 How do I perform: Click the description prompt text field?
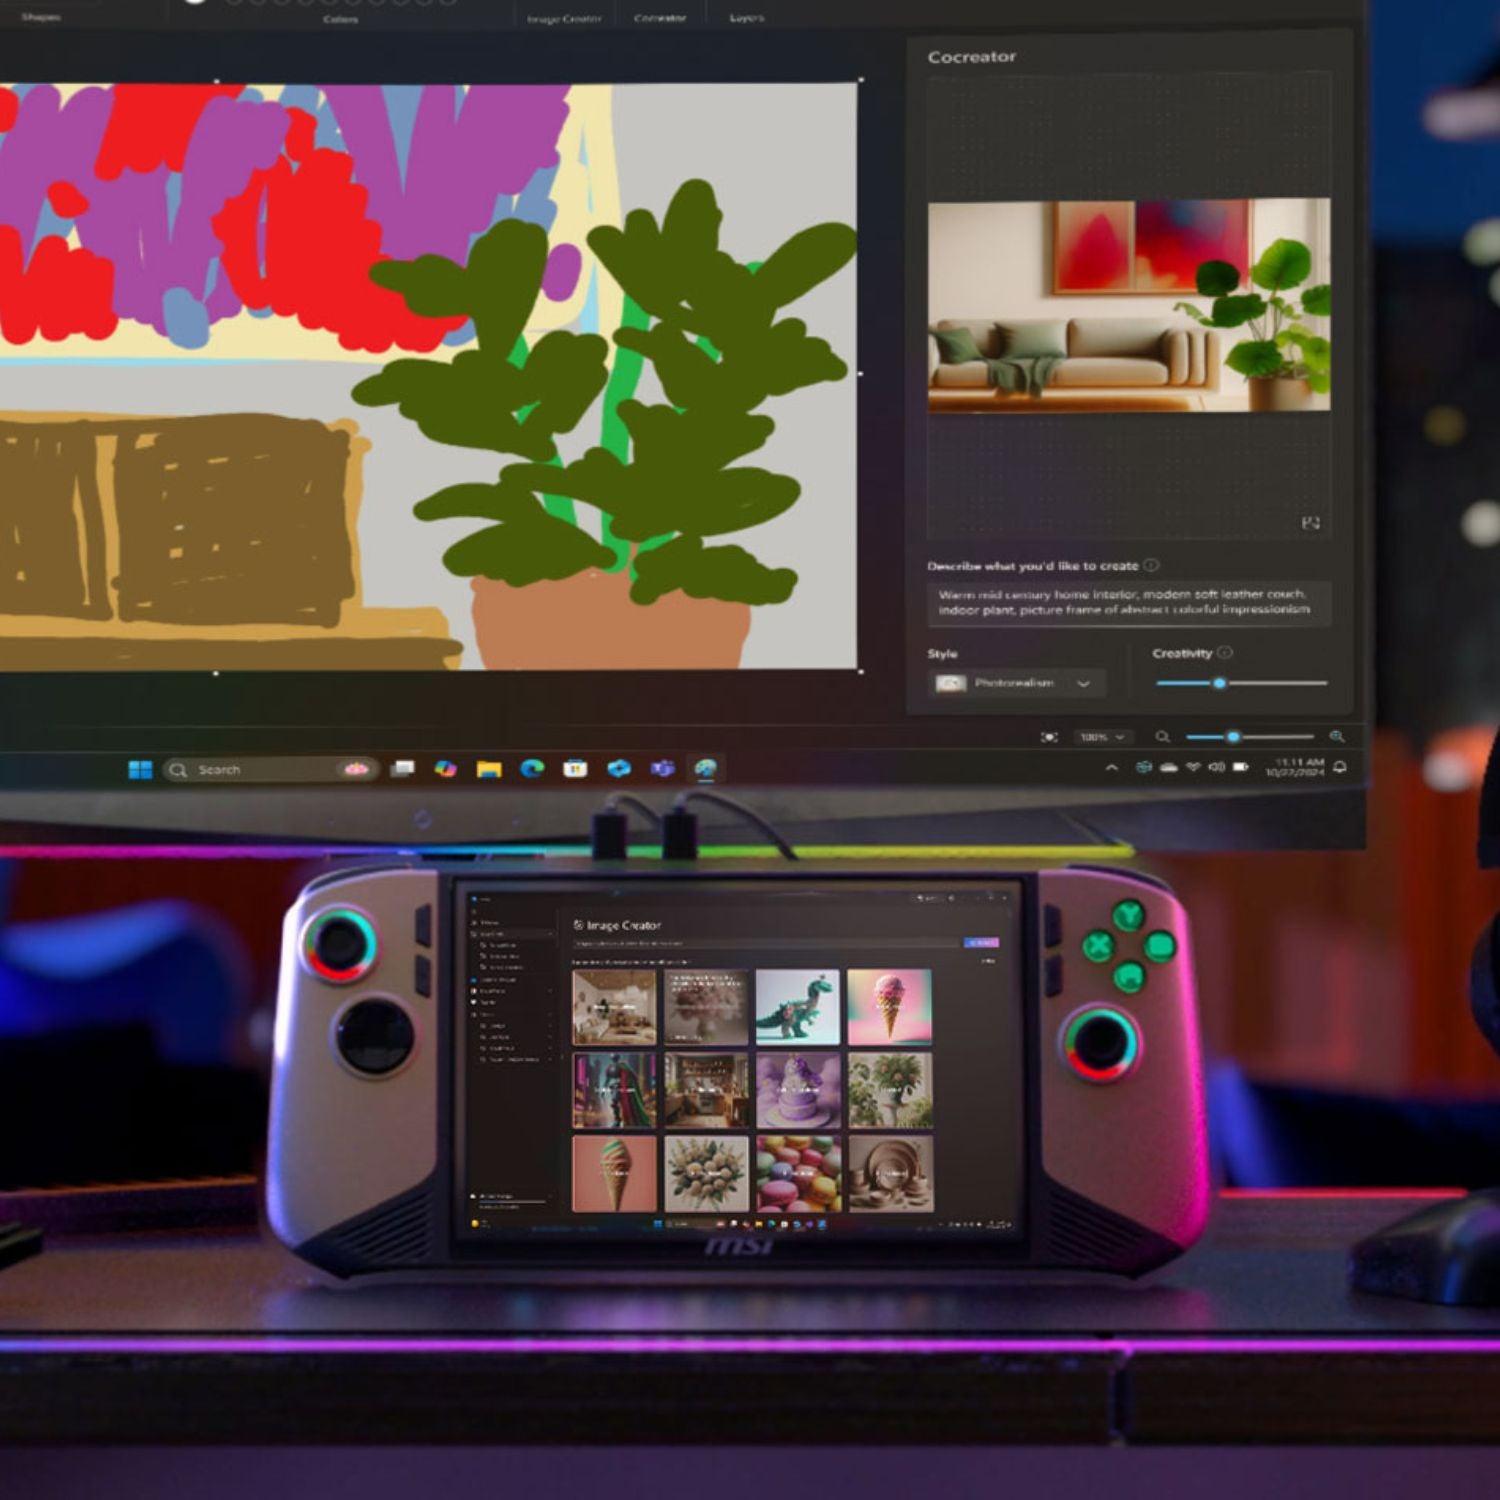click(x=1127, y=602)
